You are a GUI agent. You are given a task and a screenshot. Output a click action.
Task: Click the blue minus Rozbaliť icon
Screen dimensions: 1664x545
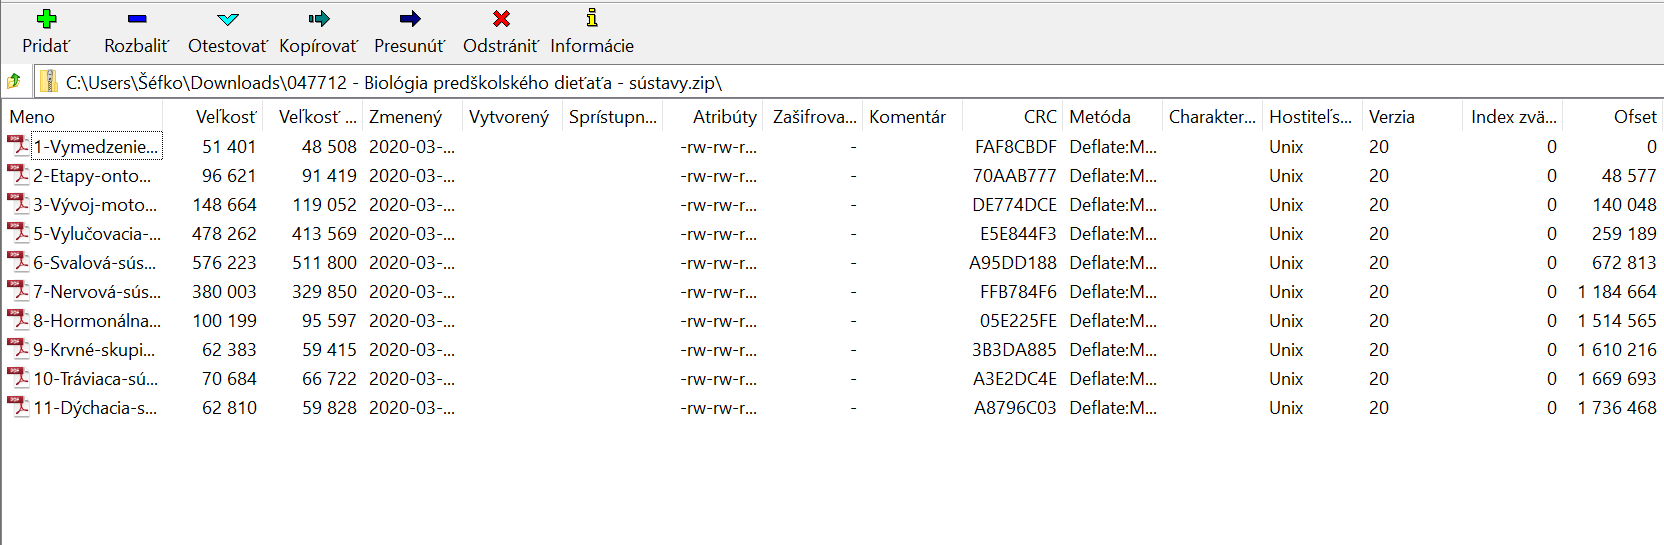pyautogui.click(x=137, y=19)
